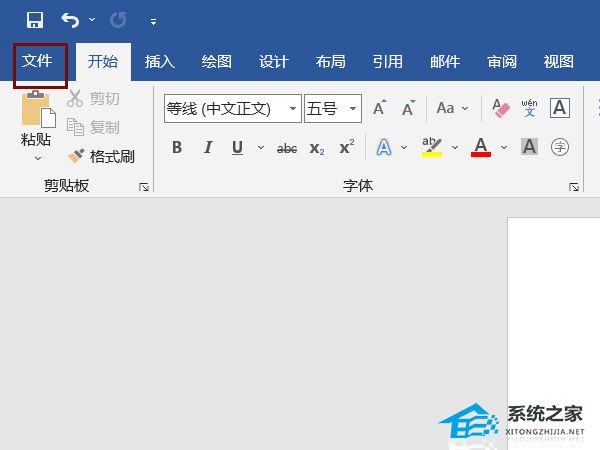Image resolution: width=600 pixels, height=450 pixels.
Task: Select the Format Painter brush (格式刷)
Action: click(x=101, y=156)
